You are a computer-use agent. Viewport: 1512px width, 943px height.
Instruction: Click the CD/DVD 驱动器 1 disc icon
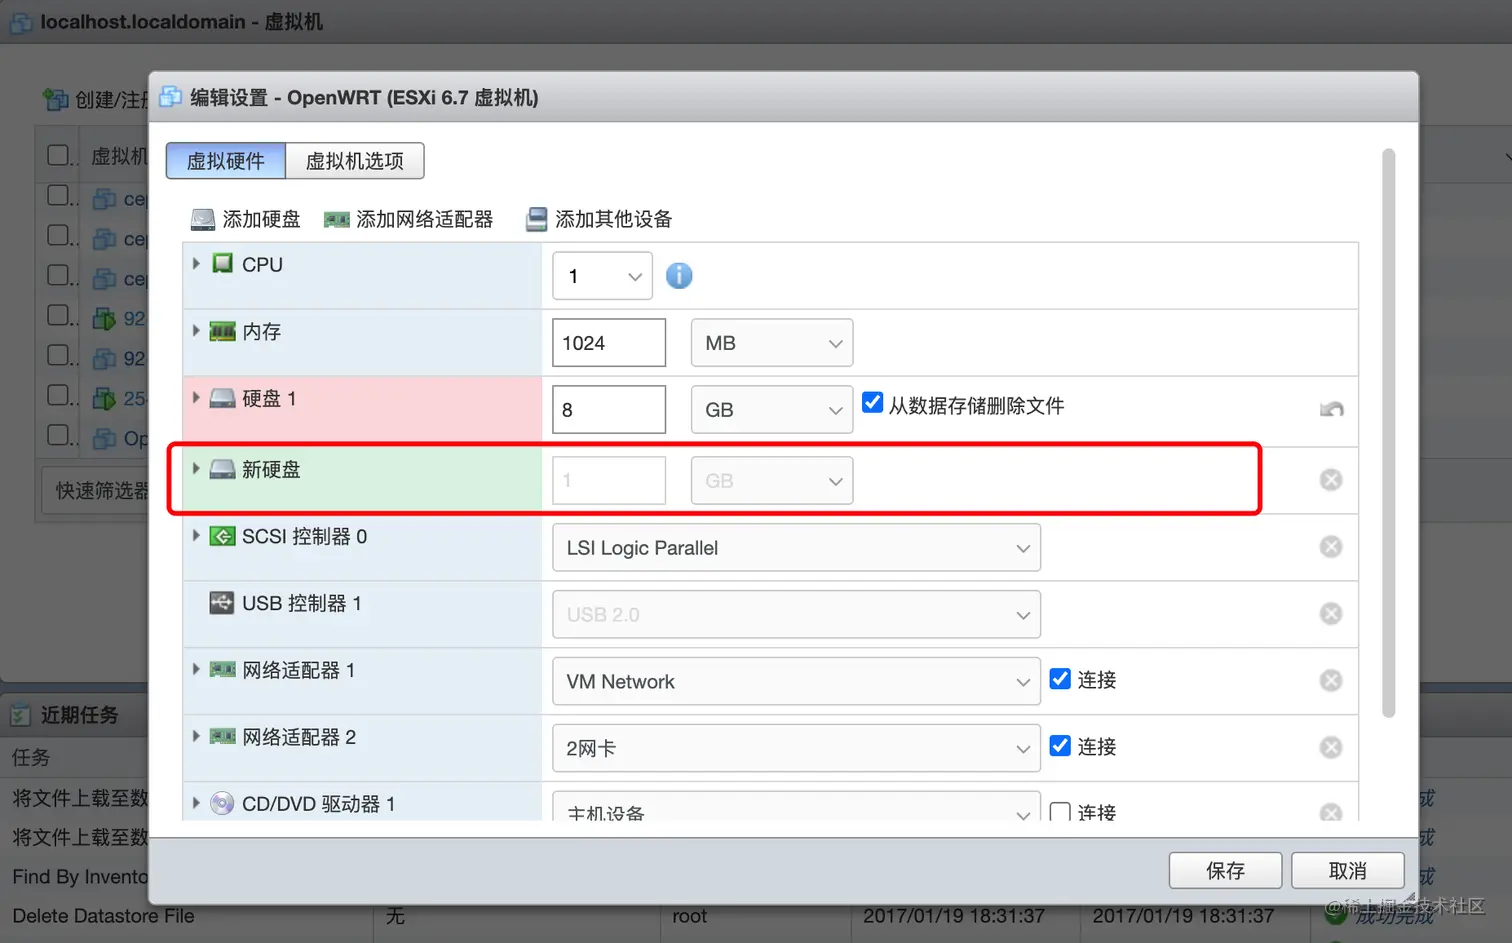(222, 804)
